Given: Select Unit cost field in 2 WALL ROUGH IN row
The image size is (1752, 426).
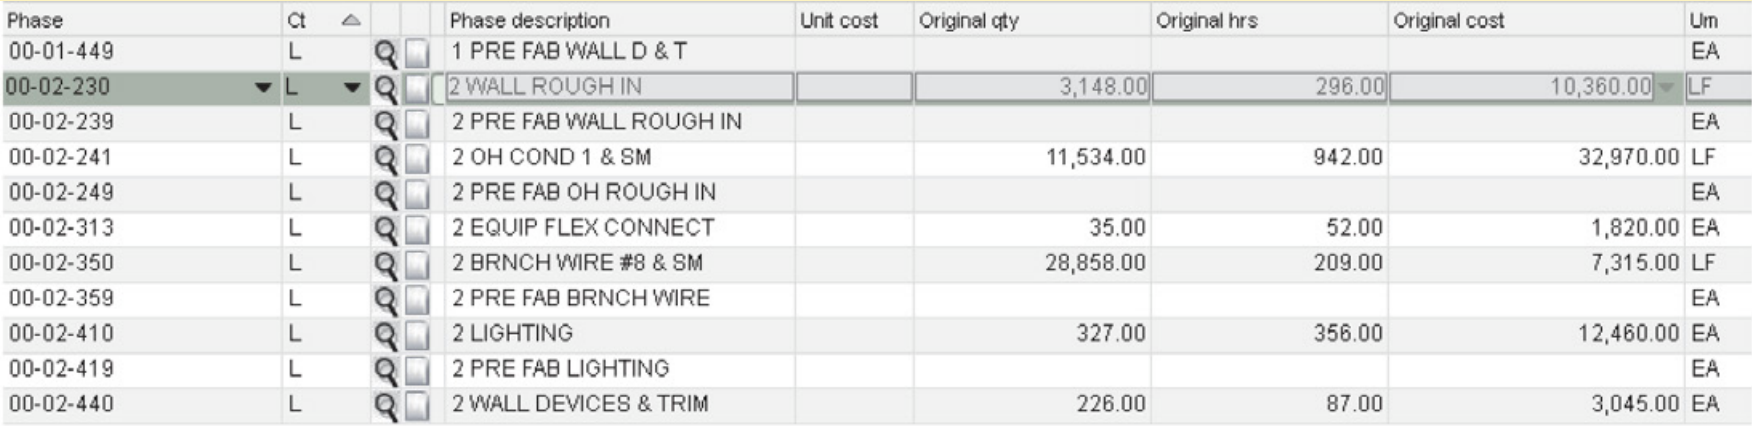Looking at the screenshot, I should click(854, 87).
